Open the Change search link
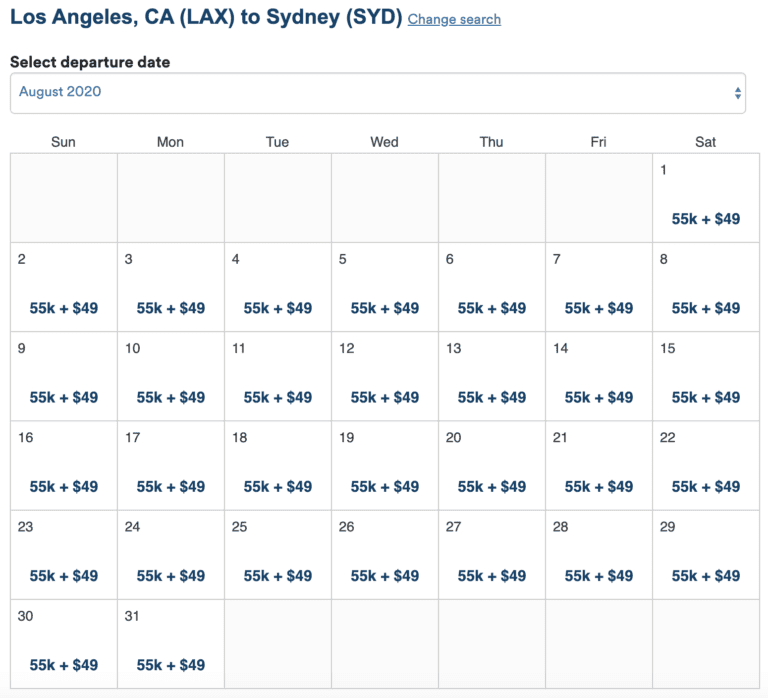Screen dimensions: 768x698 pyautogui.click(x=454, y=19)
